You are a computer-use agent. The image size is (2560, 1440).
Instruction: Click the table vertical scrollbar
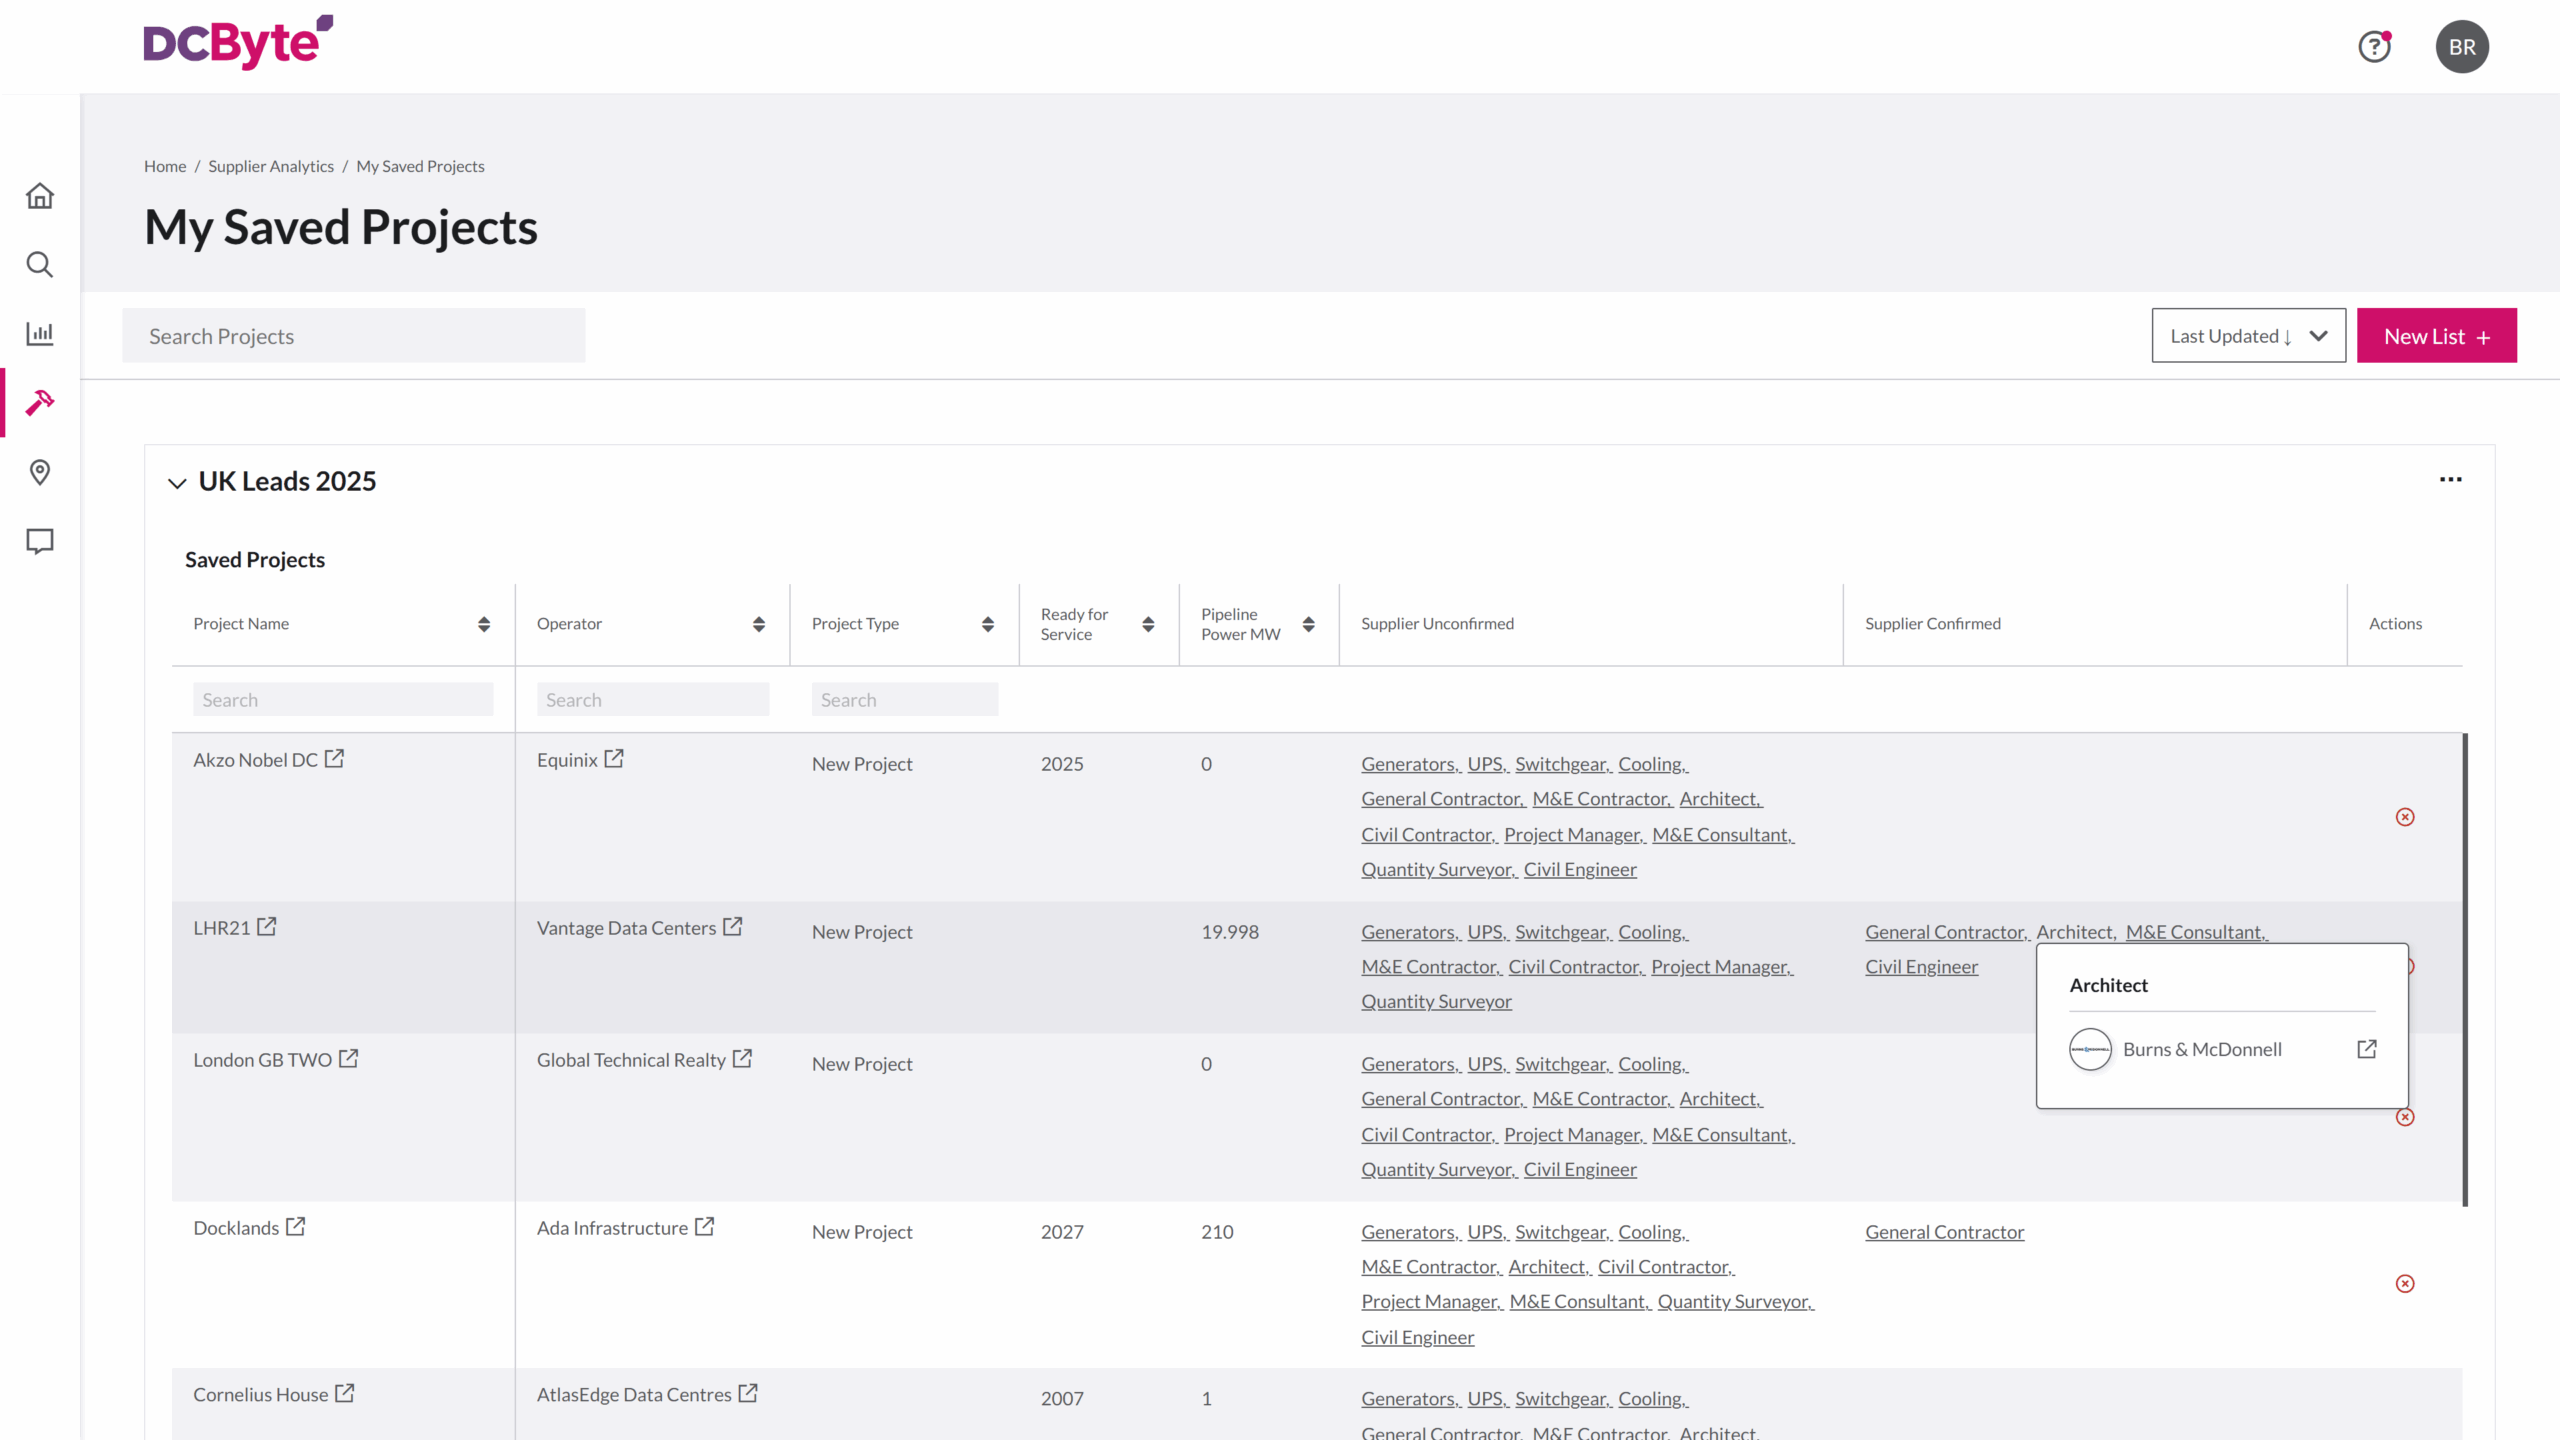pos(2464,968)
